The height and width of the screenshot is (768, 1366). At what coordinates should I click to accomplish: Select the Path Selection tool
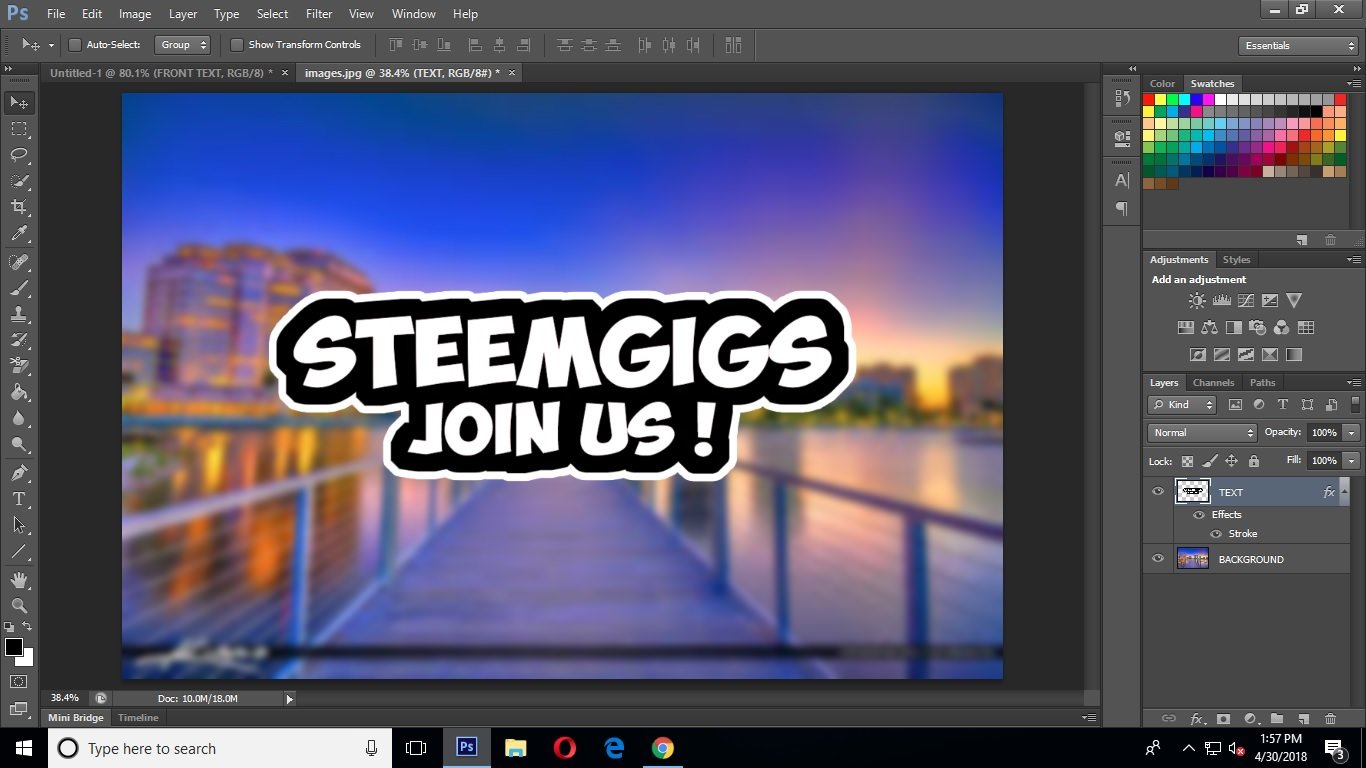[19, 524]
